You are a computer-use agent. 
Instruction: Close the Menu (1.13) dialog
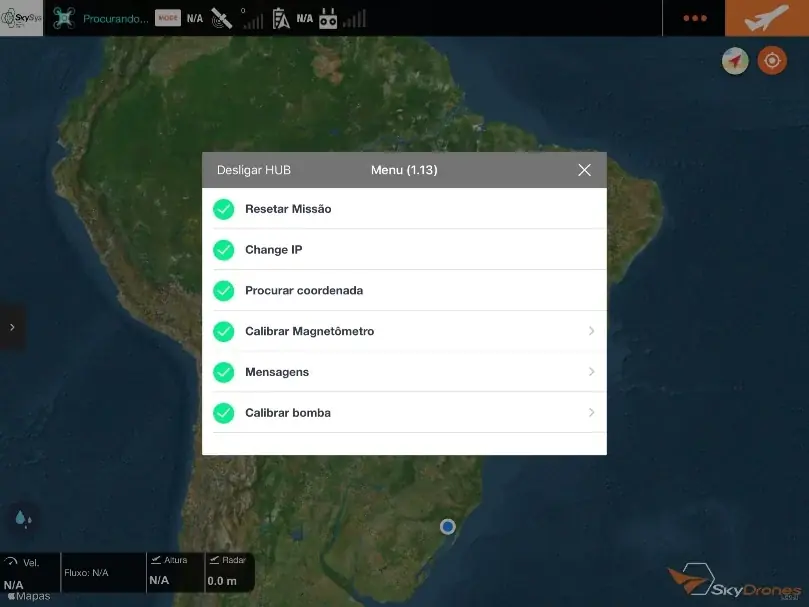point(584,170)
